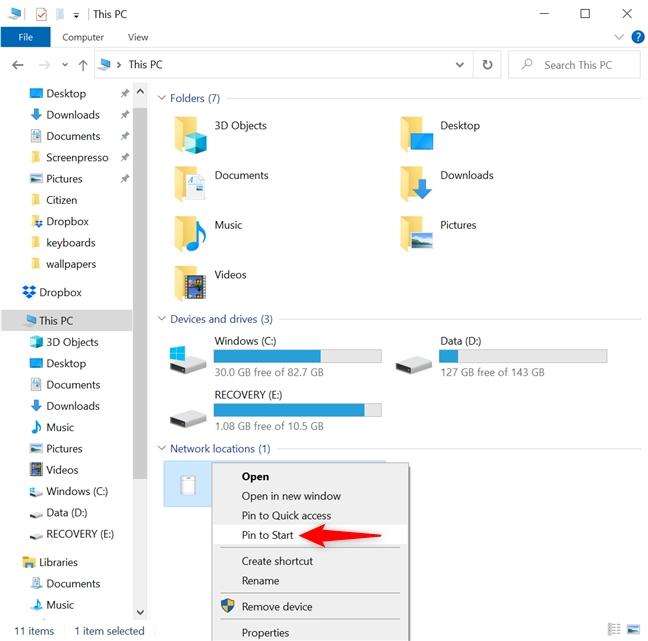
Task: Unpin Documents using its pin icon
Action: [x=124, y=136]
